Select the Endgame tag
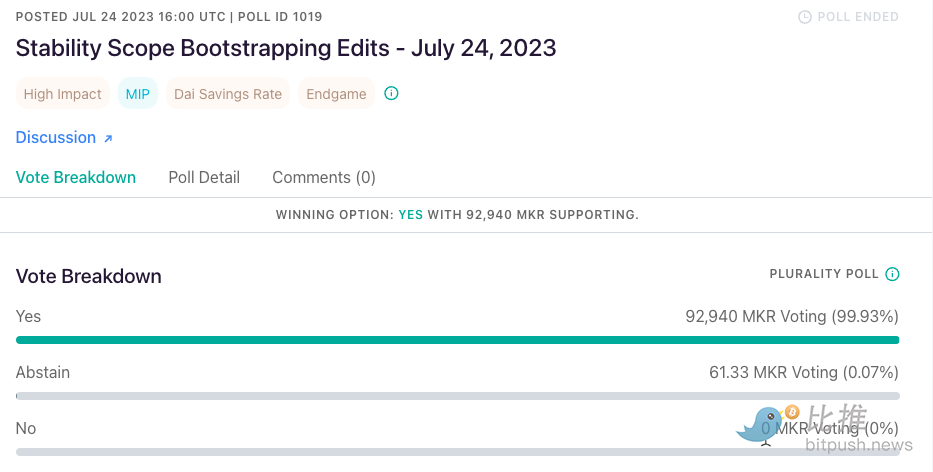933x472 pixels. 336,93
